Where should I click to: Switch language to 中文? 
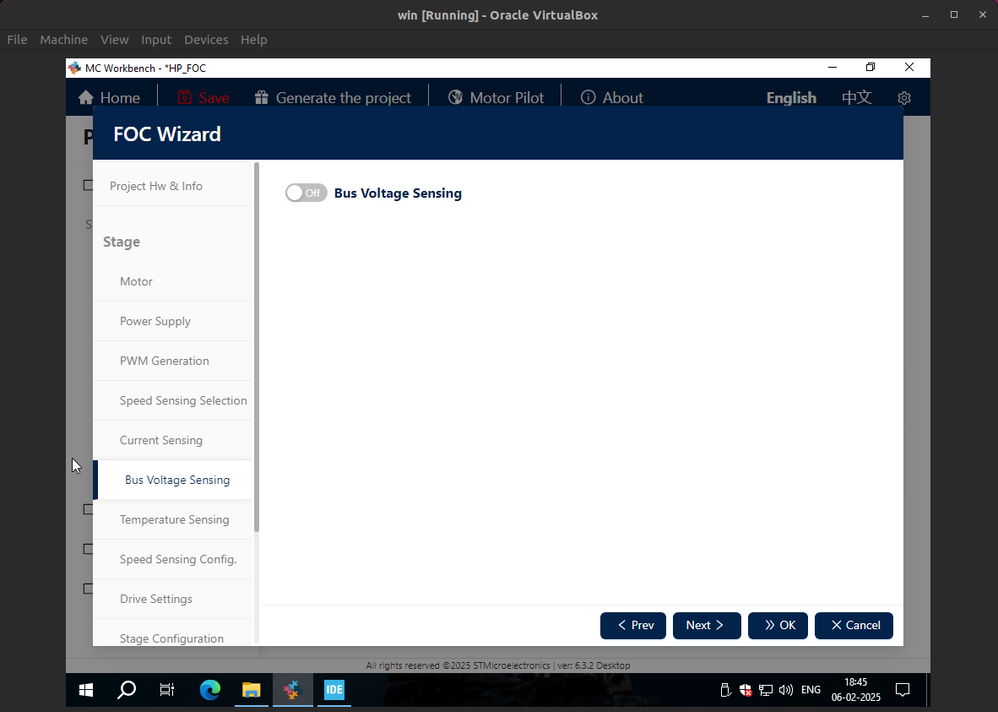click(x=857, y=97)
